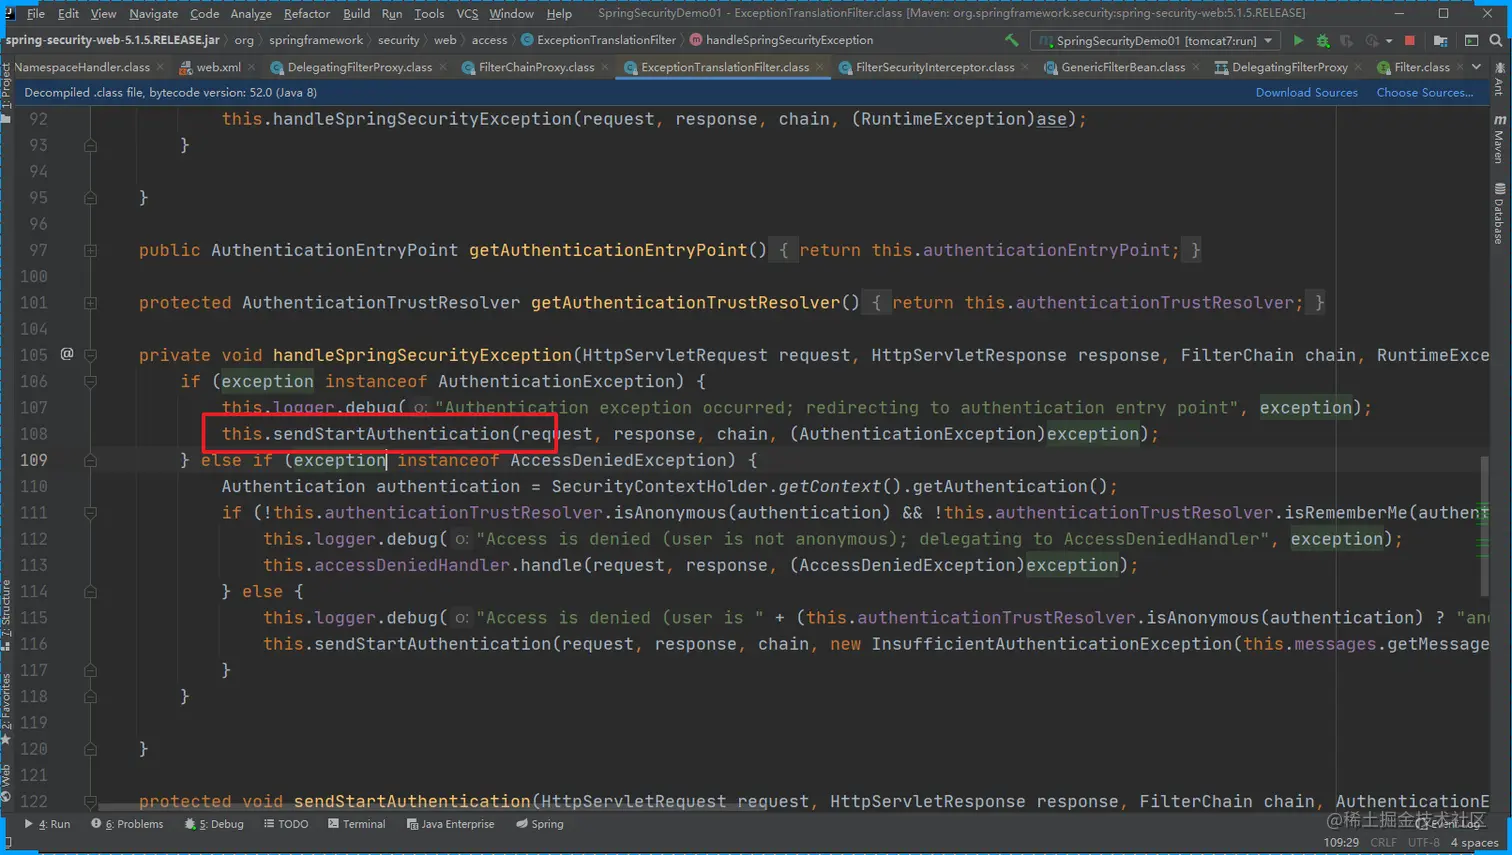This screenshot has width=1512, height=855.
Task: Switch to FilterChainProxy.class tab
Action: 536,67
